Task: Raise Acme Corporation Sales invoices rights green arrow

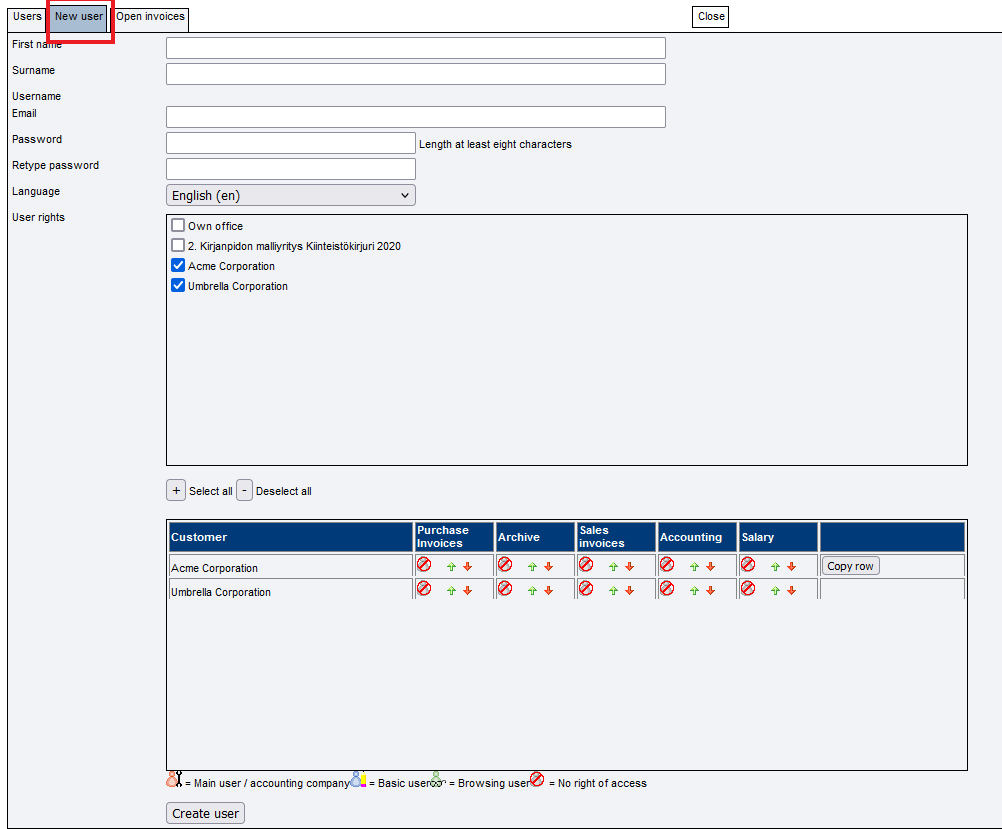Action: pos(613,567)
